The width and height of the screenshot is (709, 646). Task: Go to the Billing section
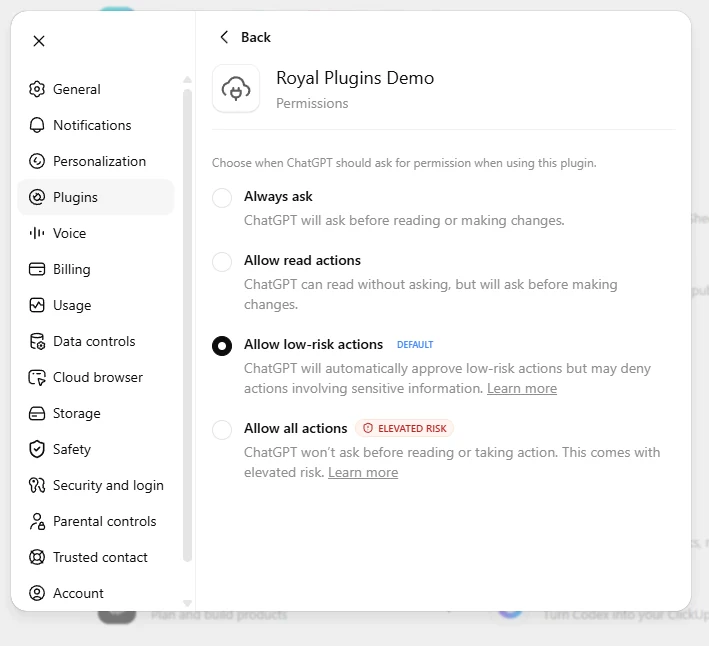click(x=96, y=269)
